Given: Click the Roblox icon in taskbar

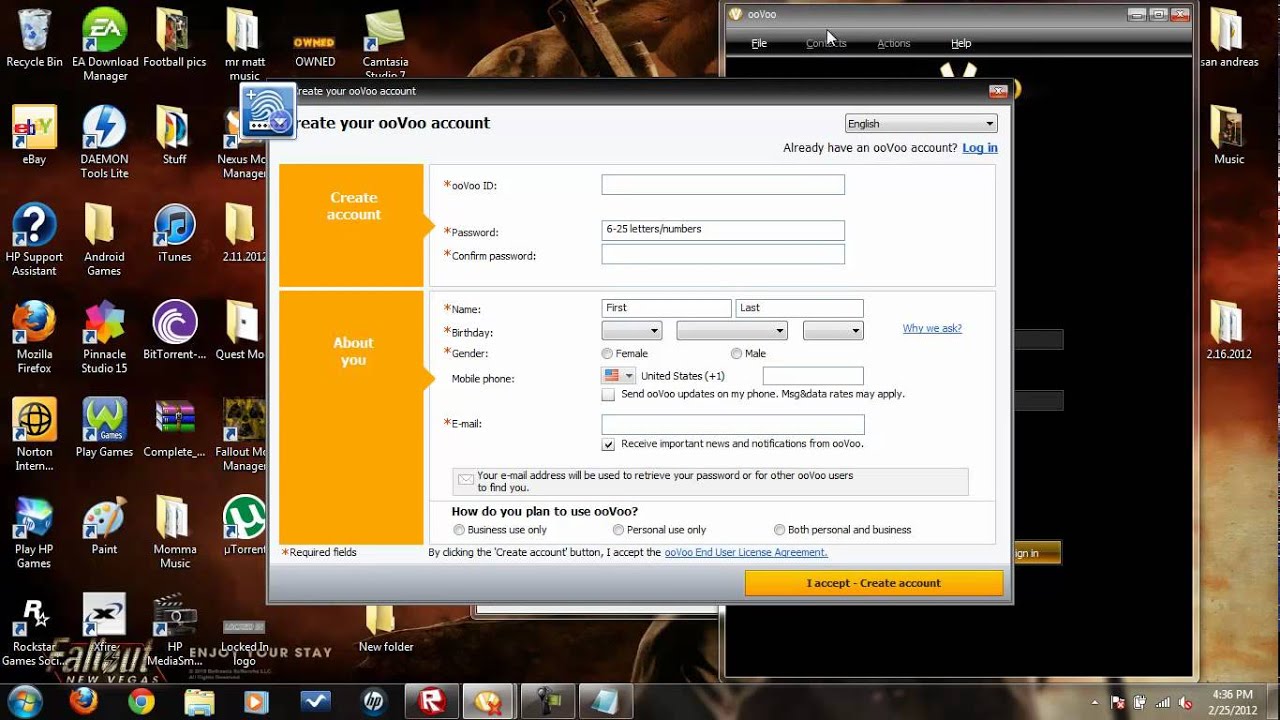Looking at the screenshot, I should tap(434, 701).
